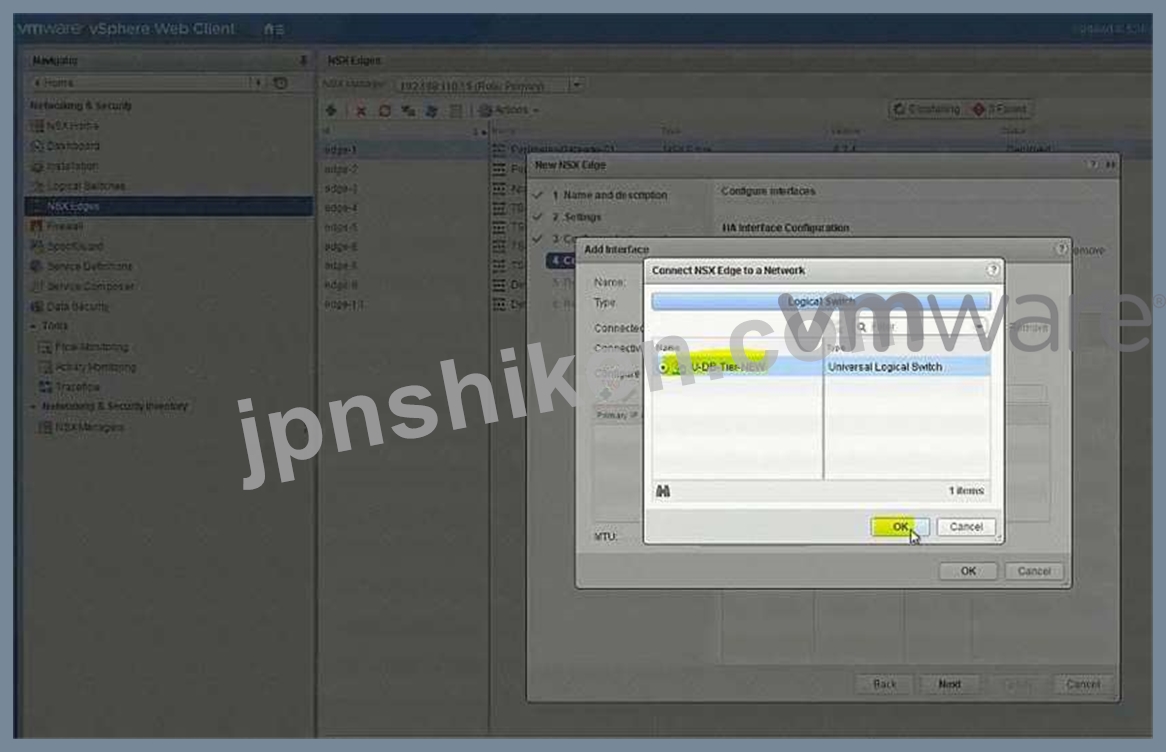The height and width of the screenshot is (752, 1166).
Task: Open Service Definitions in Navigator
Action: [88, 266]
